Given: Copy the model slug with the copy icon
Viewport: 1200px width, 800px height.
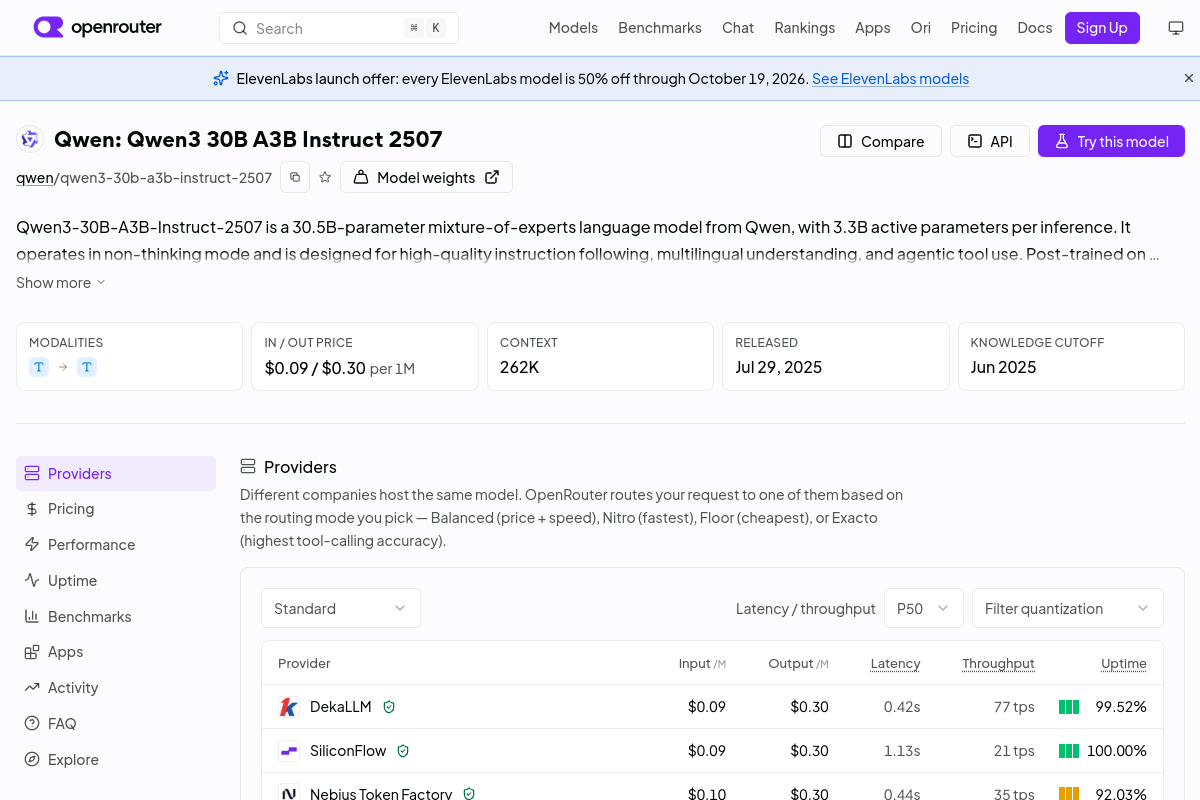Looking at the screenshot, I should point(295,177).
